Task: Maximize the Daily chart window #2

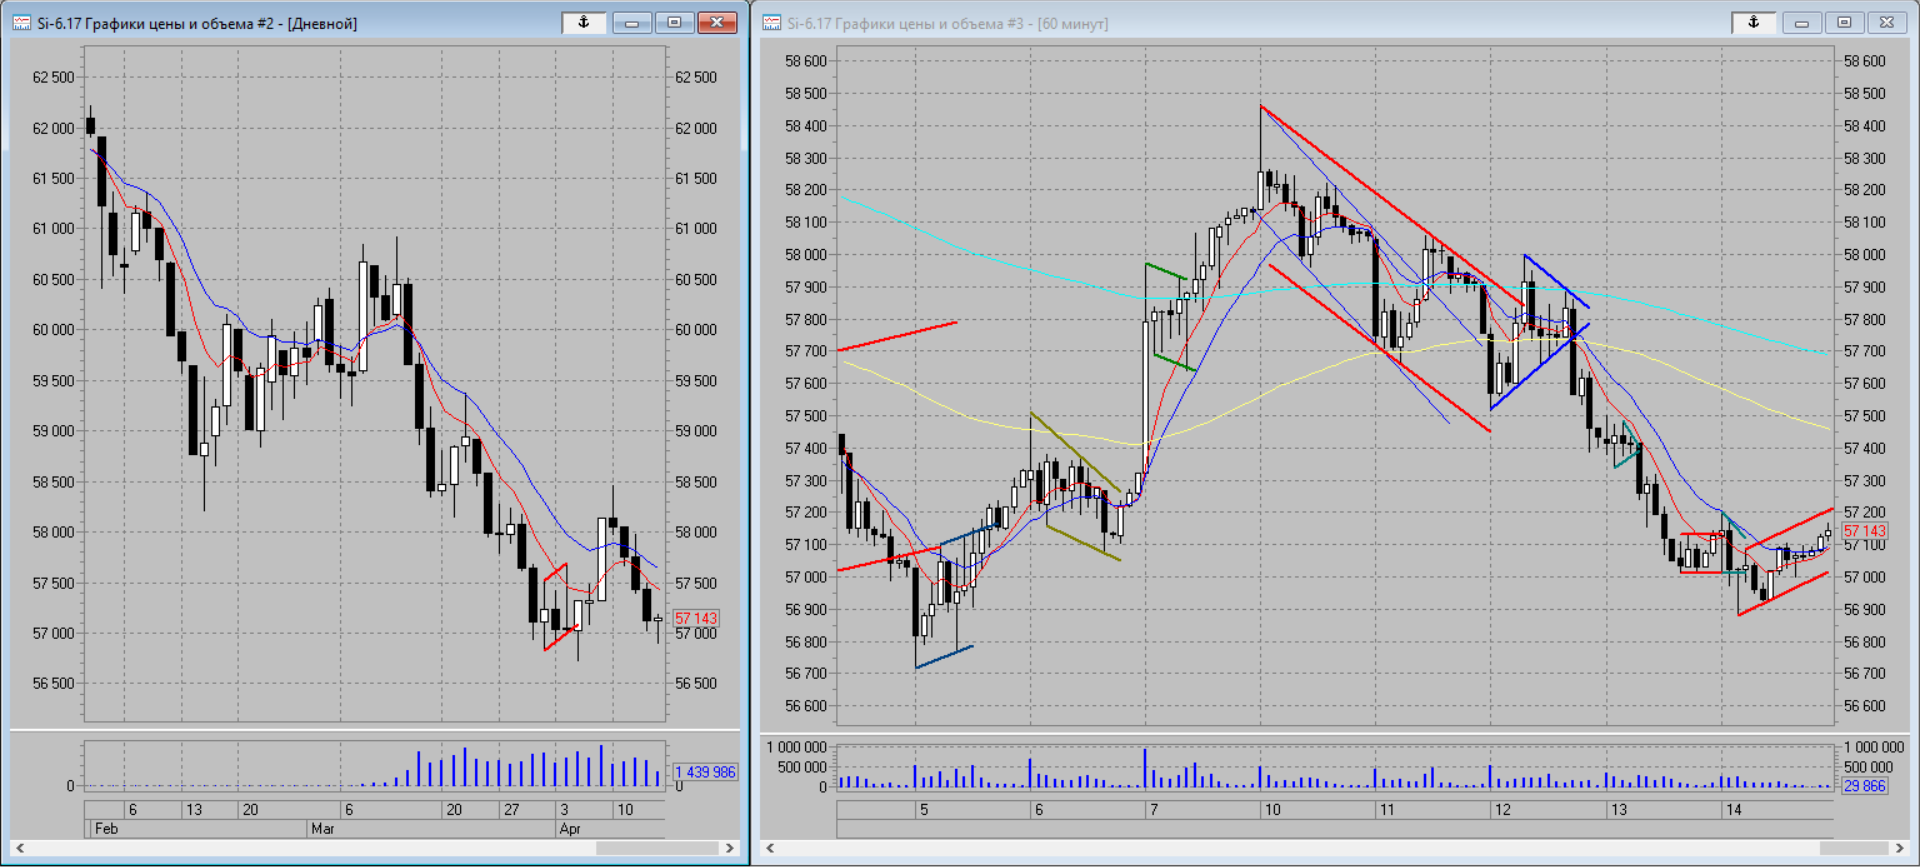Action: click(x=675, y=22)
